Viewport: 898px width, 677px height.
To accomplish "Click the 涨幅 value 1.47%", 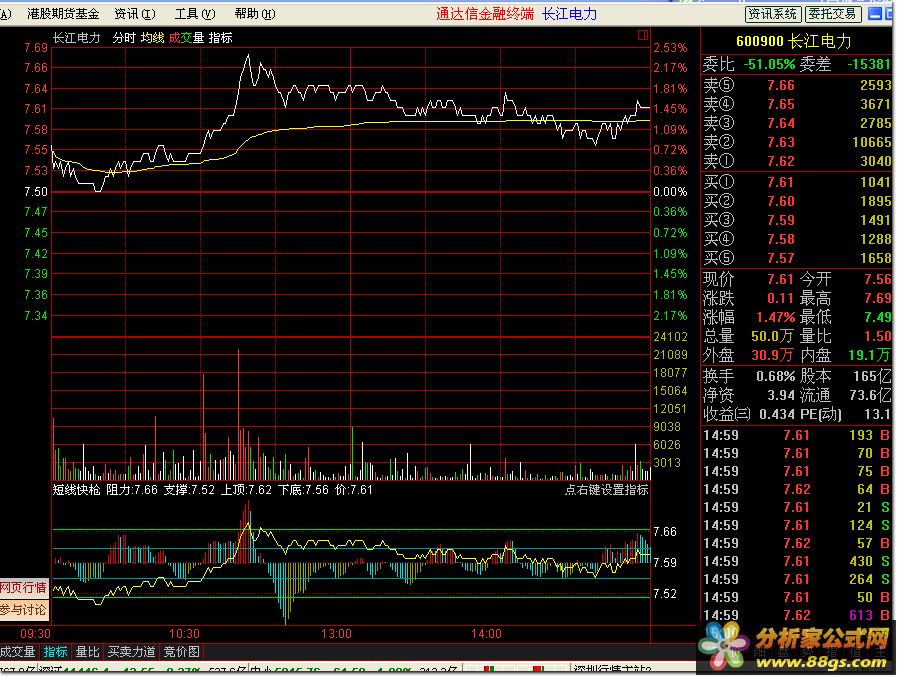I will 776,317.
